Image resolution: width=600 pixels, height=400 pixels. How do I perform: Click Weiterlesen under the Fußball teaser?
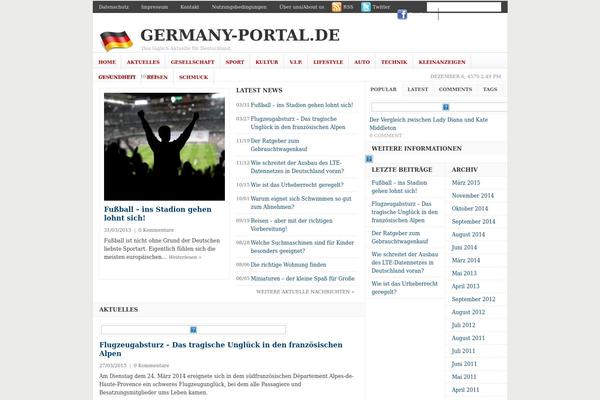[x=185, y=257]
